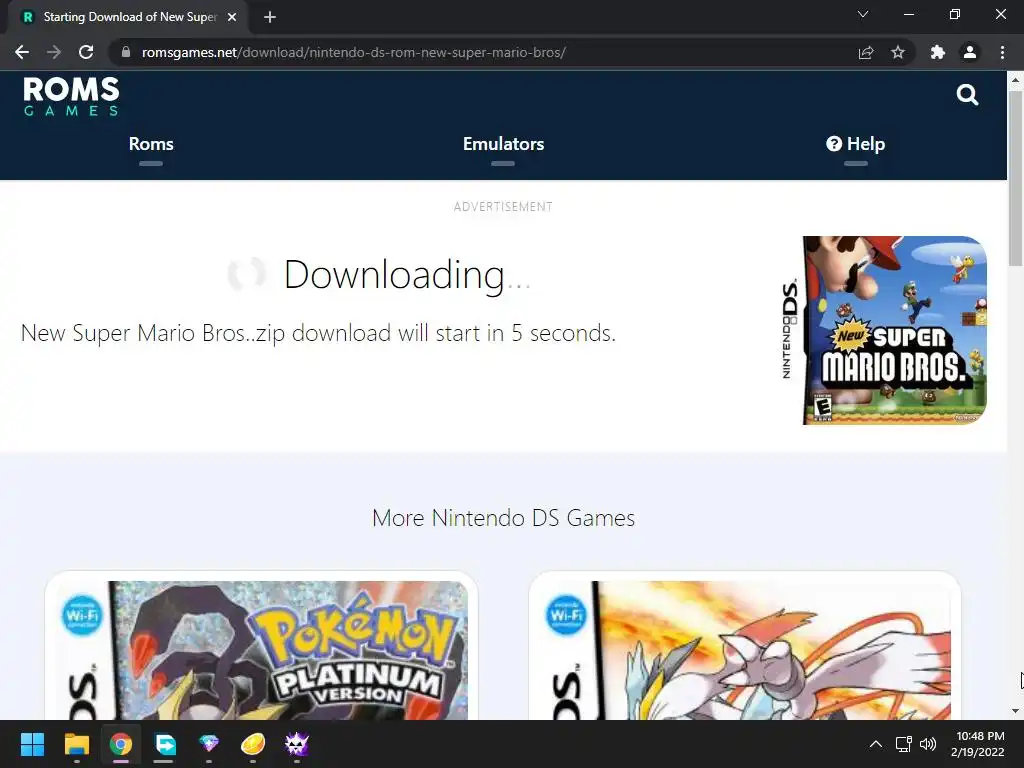1024x768 pixels.
Task: Open network settings from tray
Action: [904, 744]
